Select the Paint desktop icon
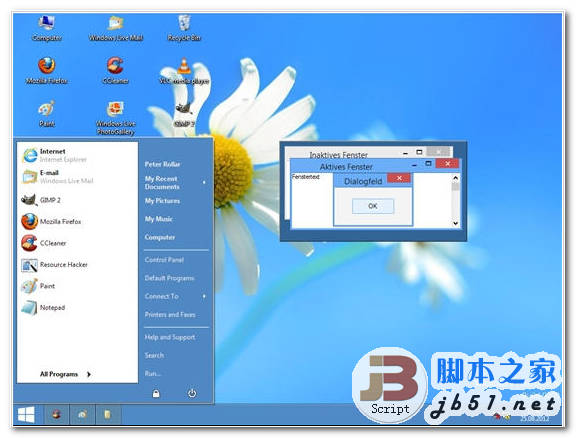Screen dimensions: 576x438 coord(47,114)
